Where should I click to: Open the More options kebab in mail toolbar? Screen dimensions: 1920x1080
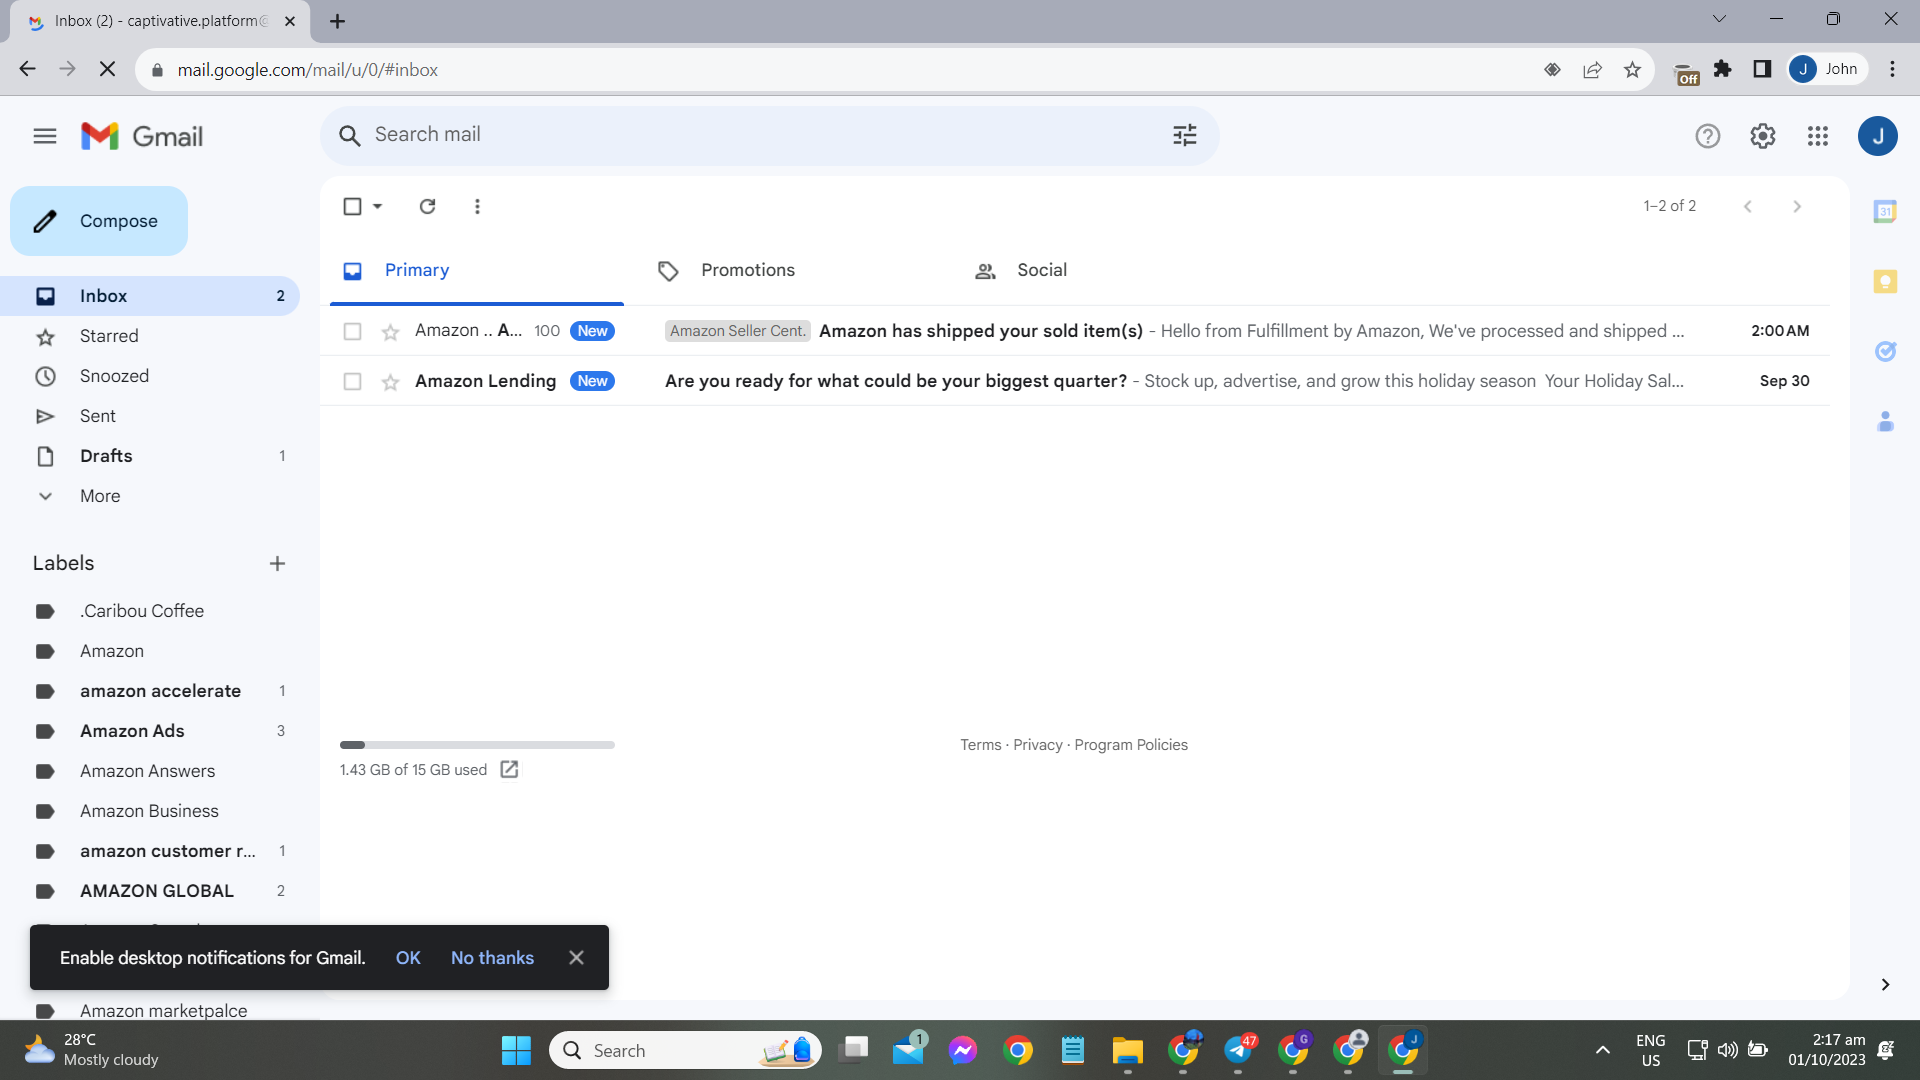coord(477,206)
